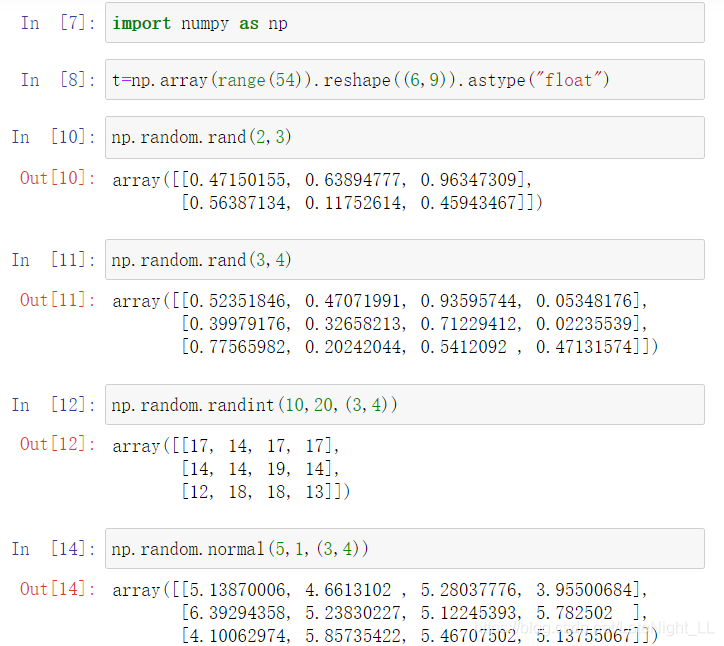Select the In [12]: prompt label
724x646 pixels.
coord(54,405)
